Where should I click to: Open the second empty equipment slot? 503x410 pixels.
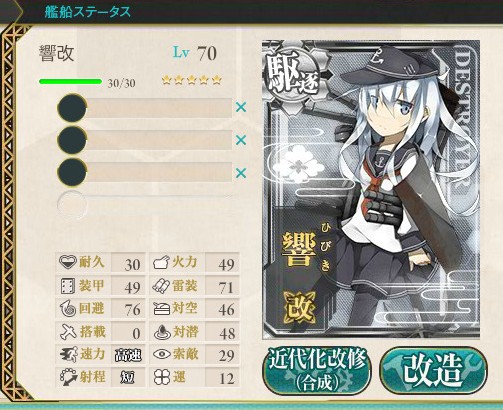point(145,140)
